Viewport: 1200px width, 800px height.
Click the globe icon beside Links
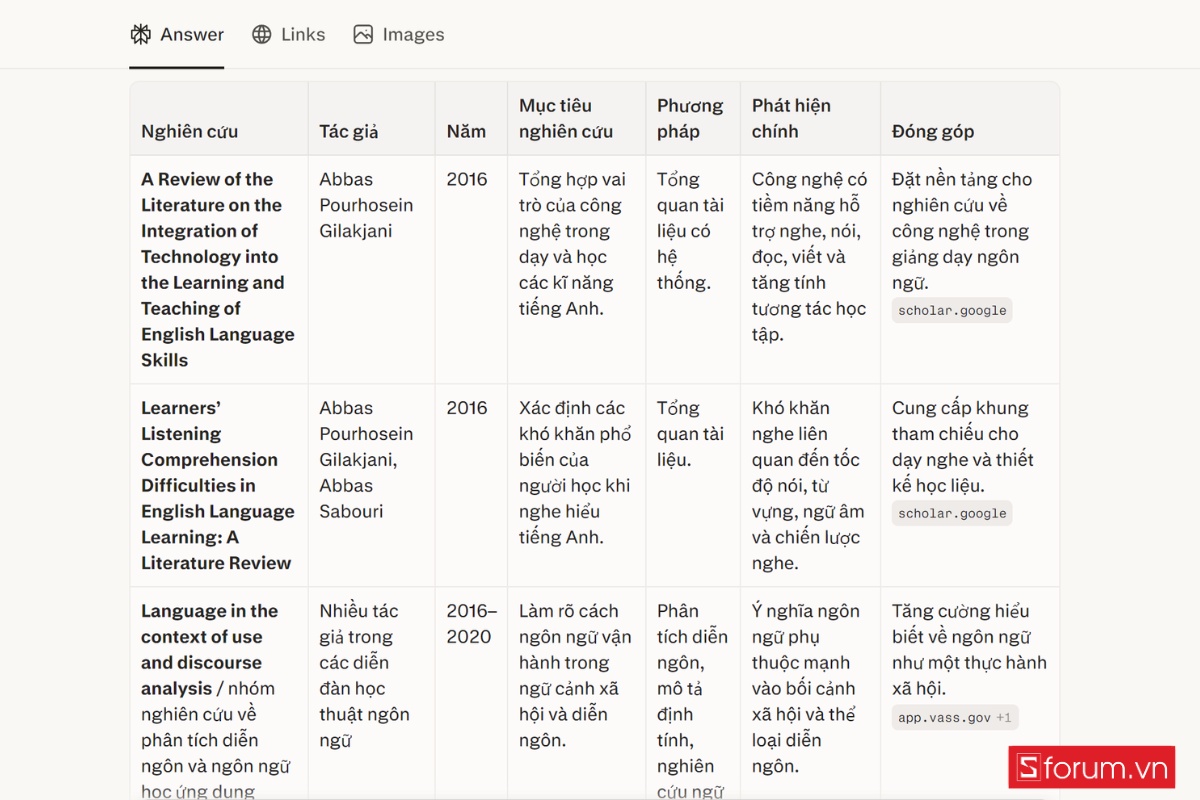pos(262,34)
